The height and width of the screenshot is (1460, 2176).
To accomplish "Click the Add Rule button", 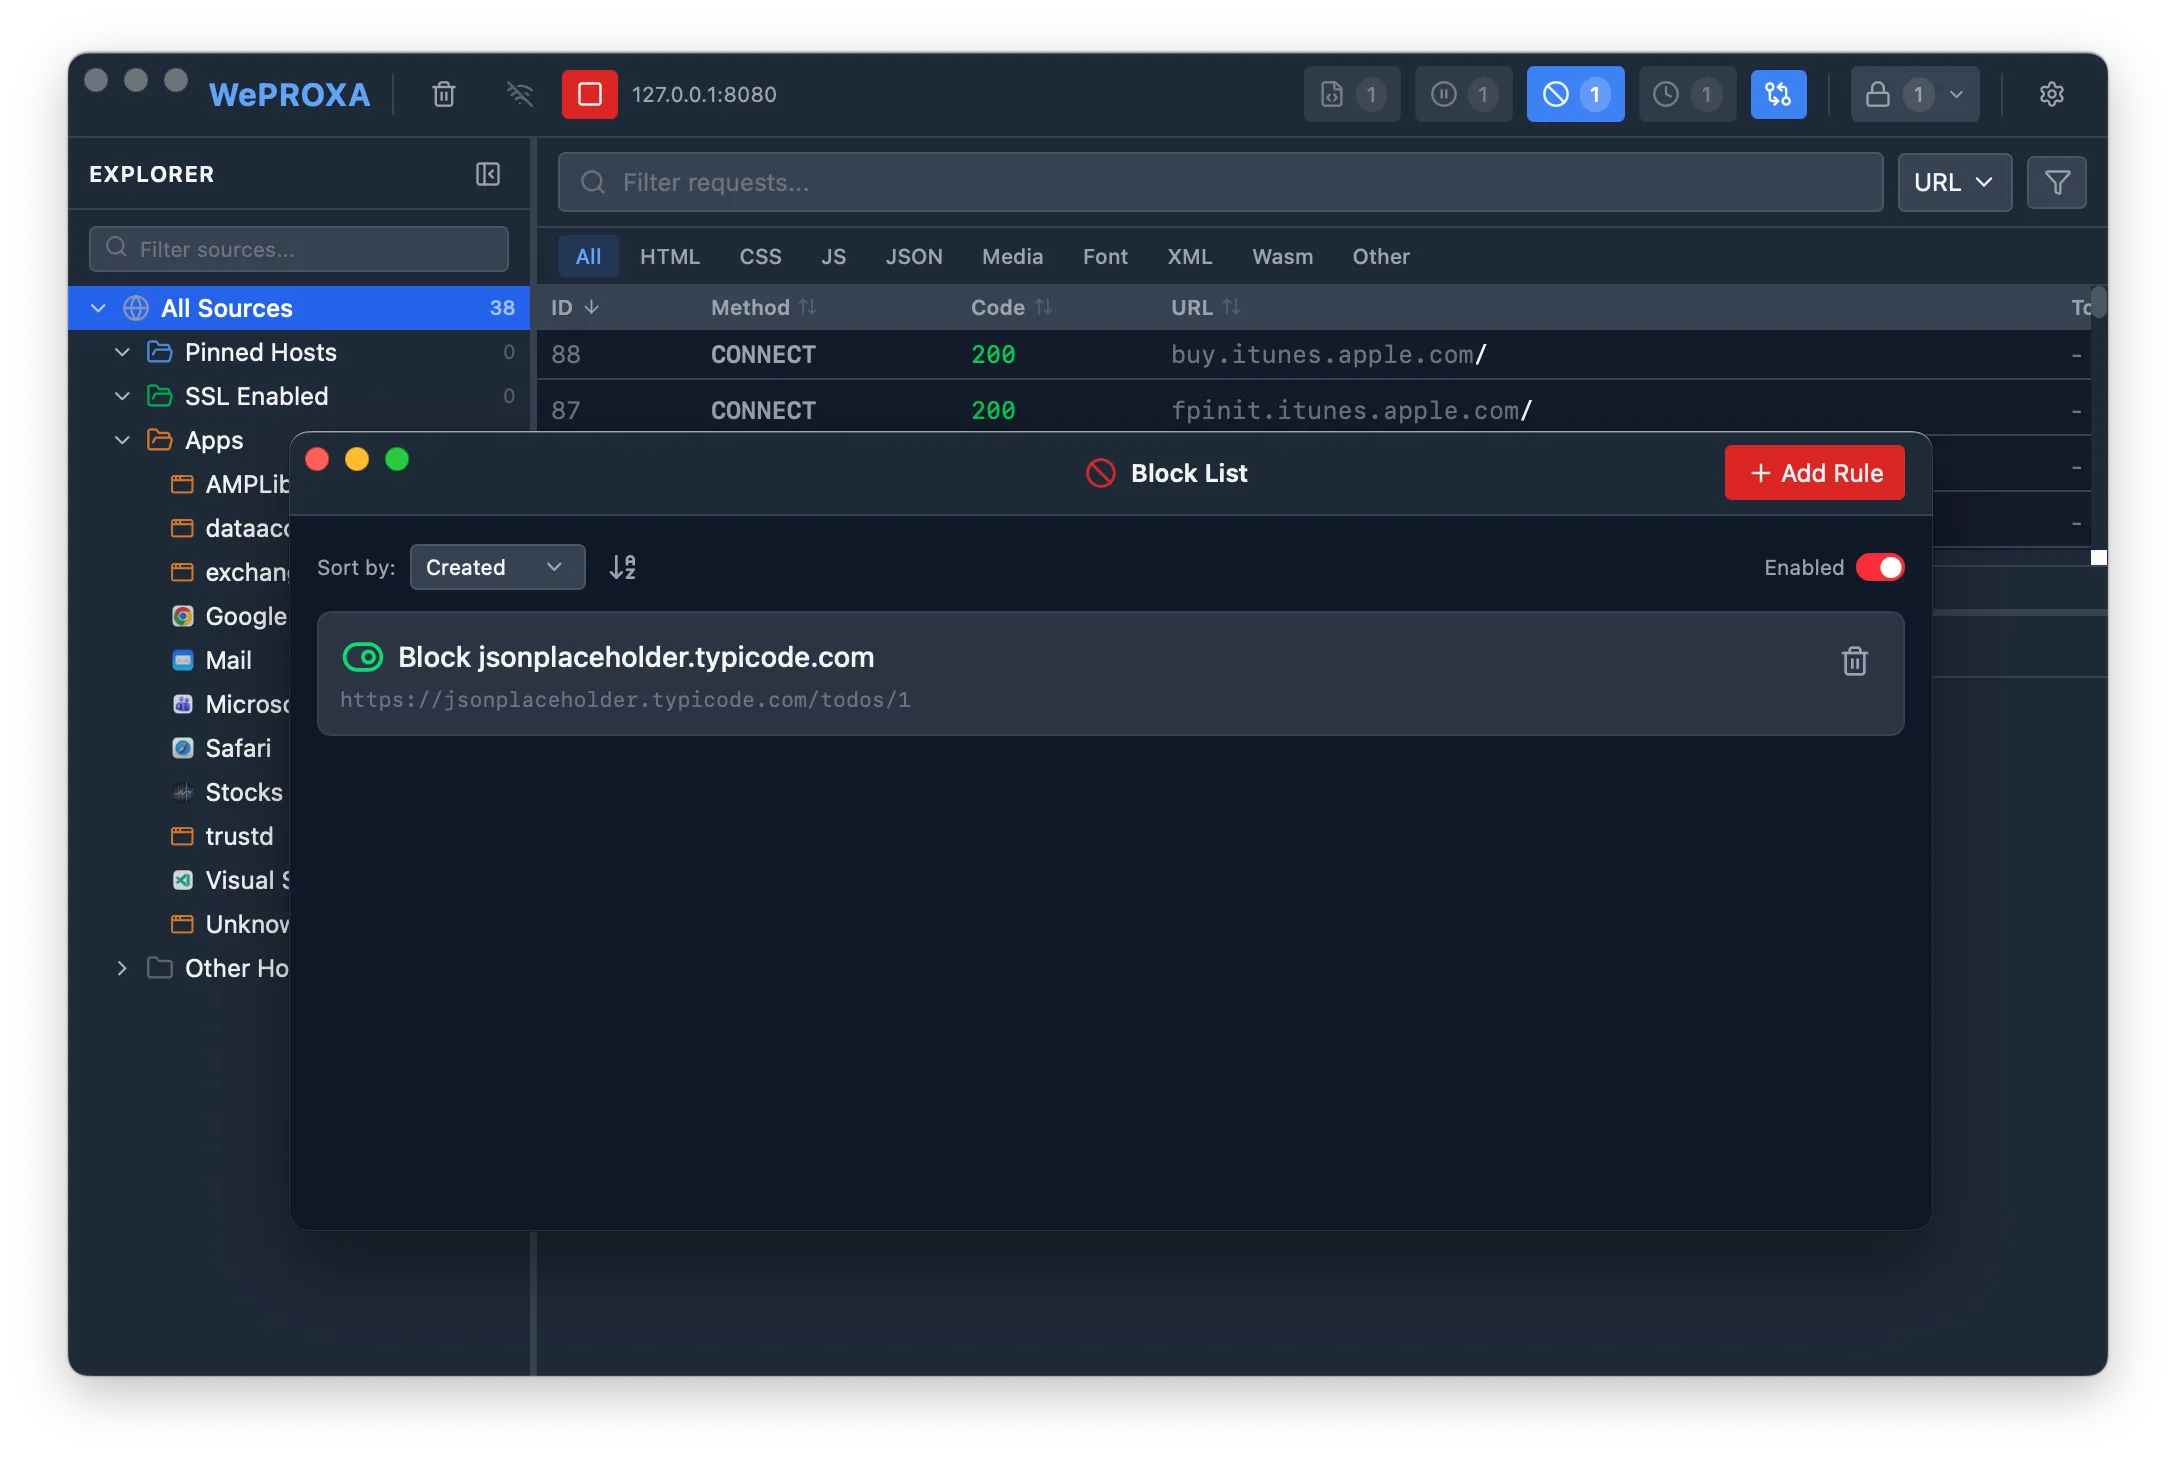I will 1813,472.
